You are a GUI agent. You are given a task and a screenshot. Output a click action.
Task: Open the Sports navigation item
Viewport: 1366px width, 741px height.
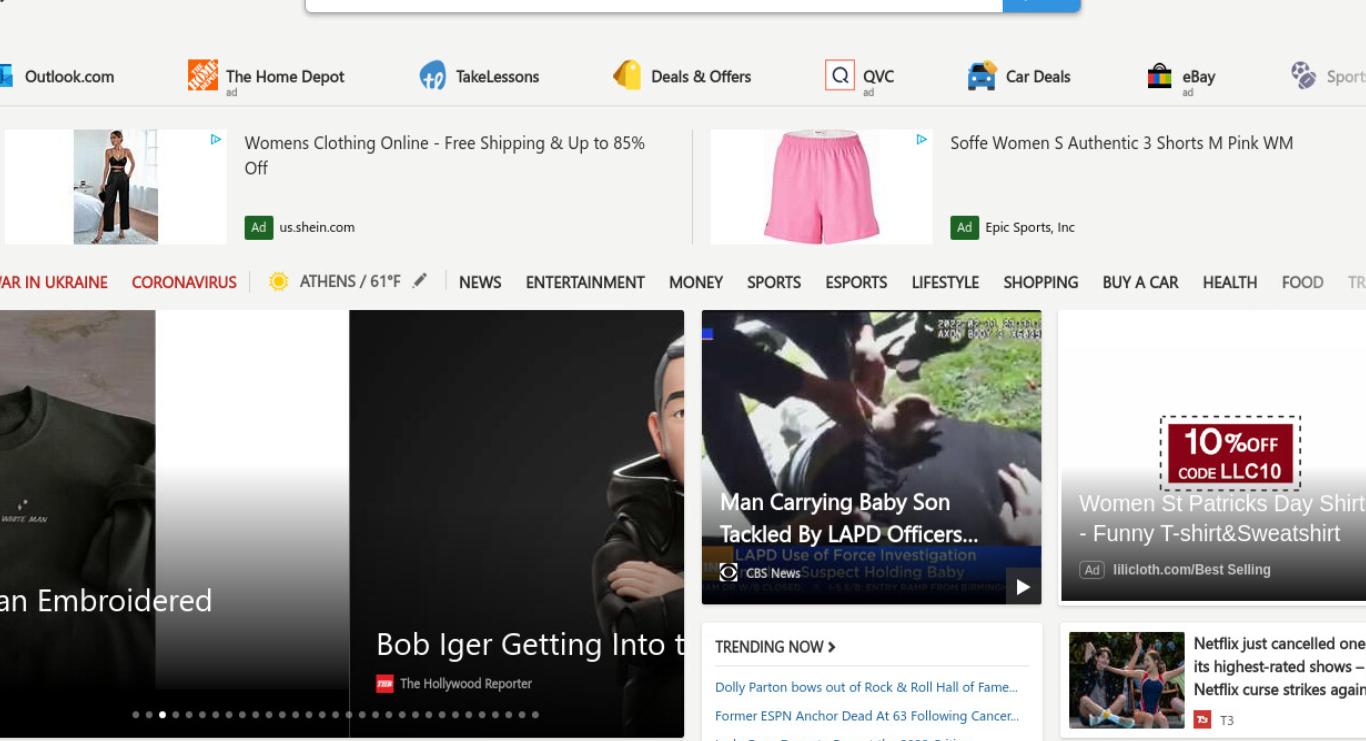[x=774, y=282]
